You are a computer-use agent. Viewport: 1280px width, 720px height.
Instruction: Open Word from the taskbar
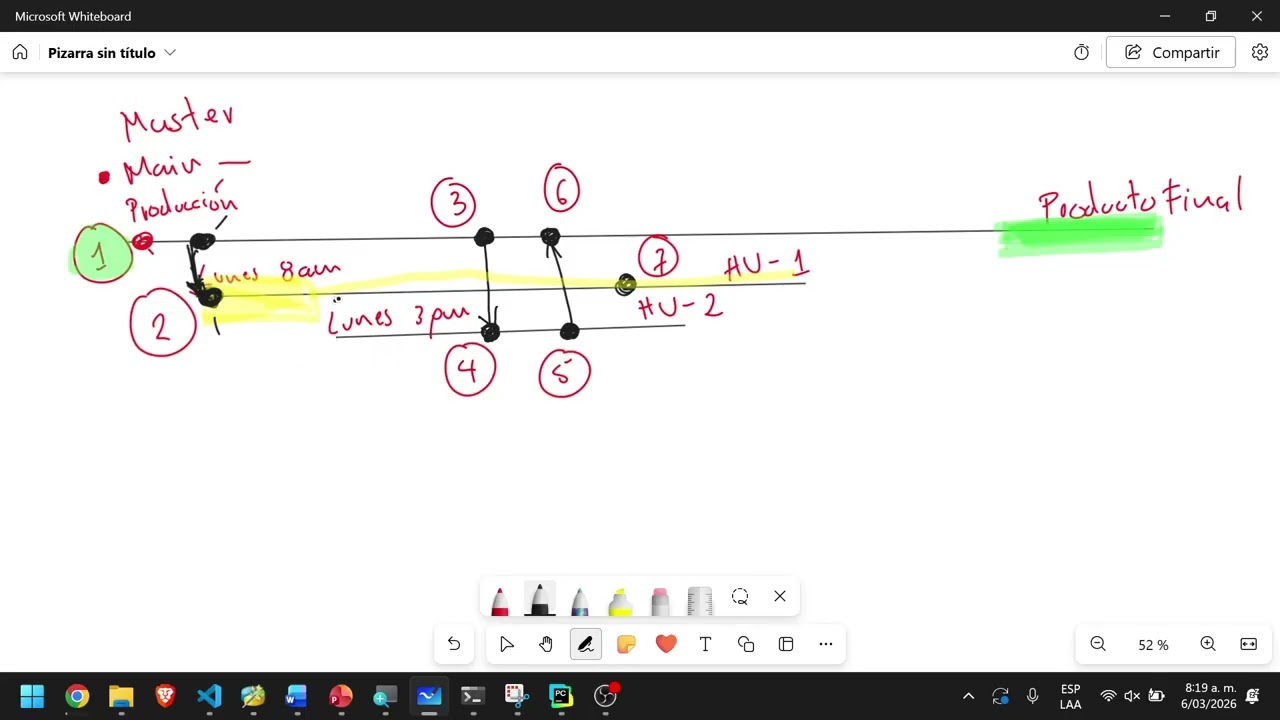pos(297,696)
